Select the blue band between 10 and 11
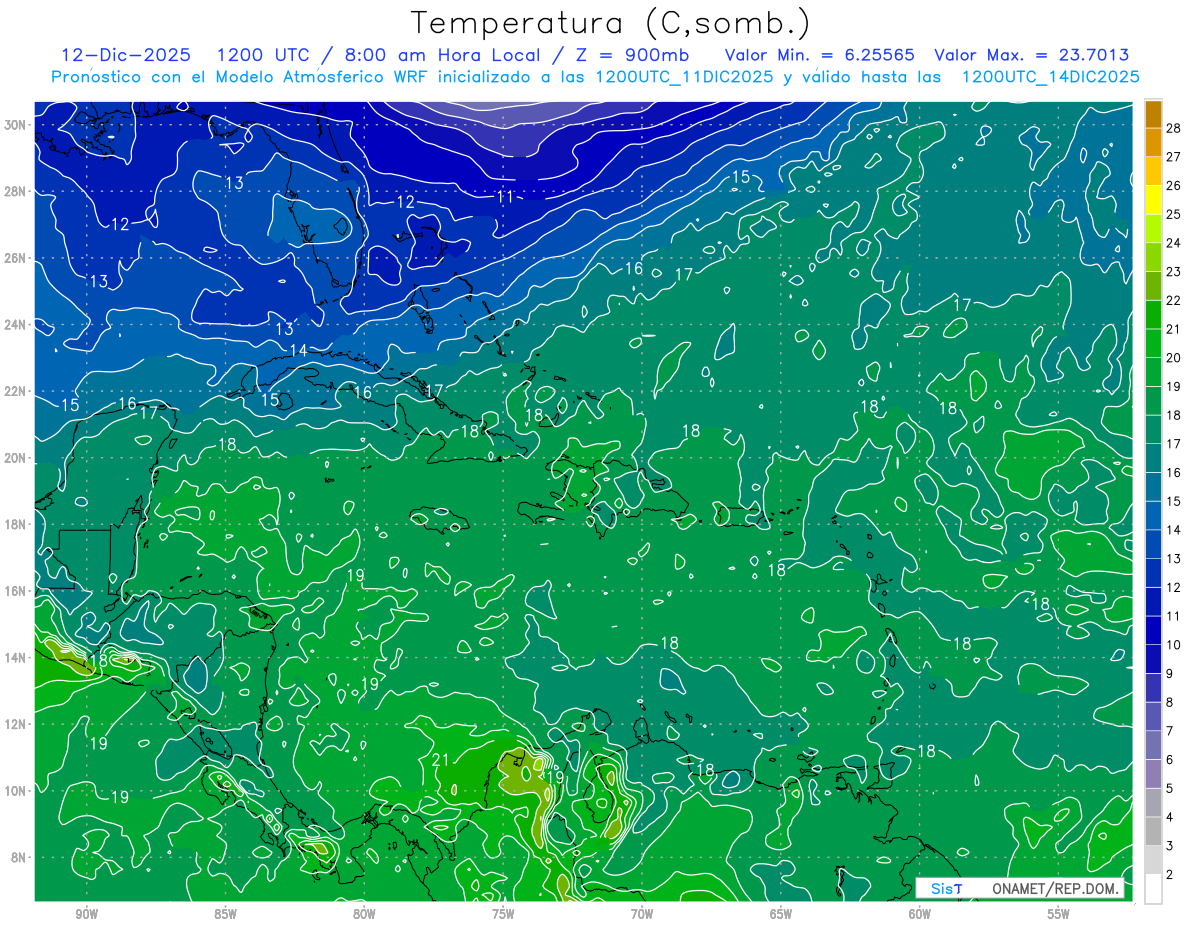This screenshot has height=927, width=1200. point(1153,630)
